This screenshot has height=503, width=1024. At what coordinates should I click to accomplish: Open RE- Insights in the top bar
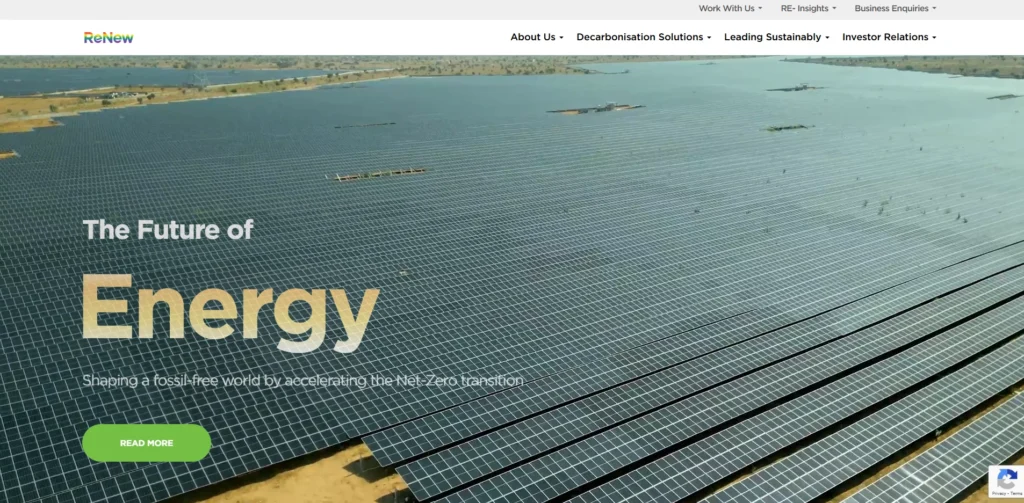804,8
